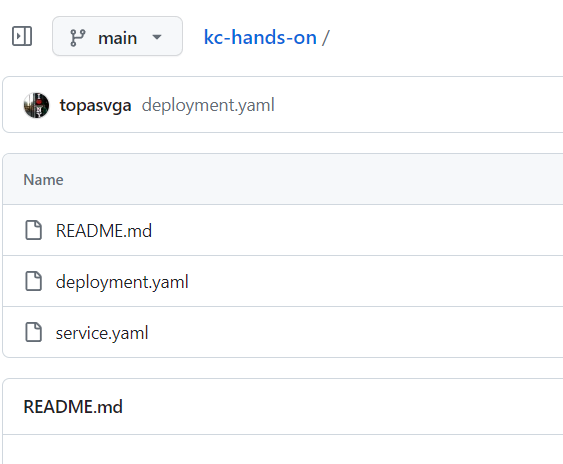Click the topasvga user avatar
This screenshot has height=464, width=563.
36,105
